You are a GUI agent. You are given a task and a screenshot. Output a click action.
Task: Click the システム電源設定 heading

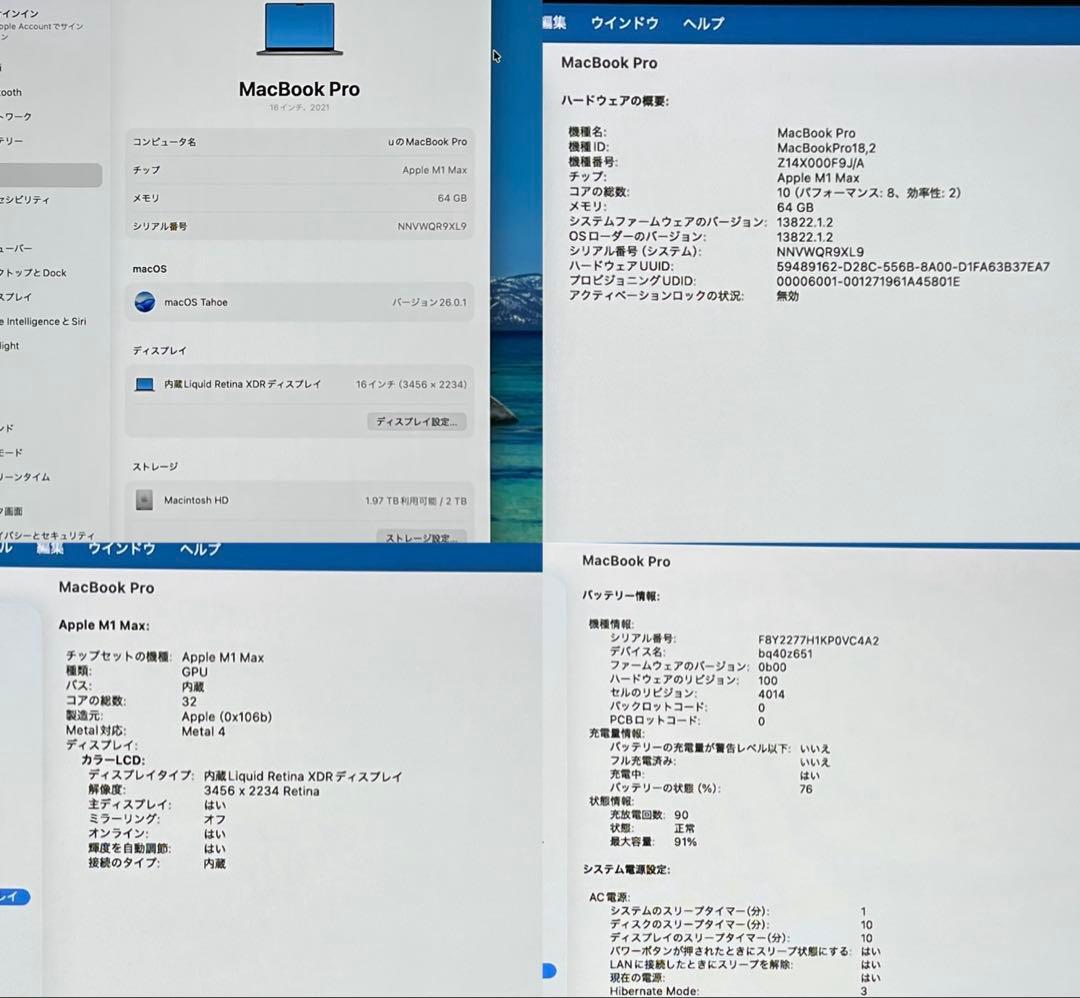pyautogui.click(x=626, y=869)
